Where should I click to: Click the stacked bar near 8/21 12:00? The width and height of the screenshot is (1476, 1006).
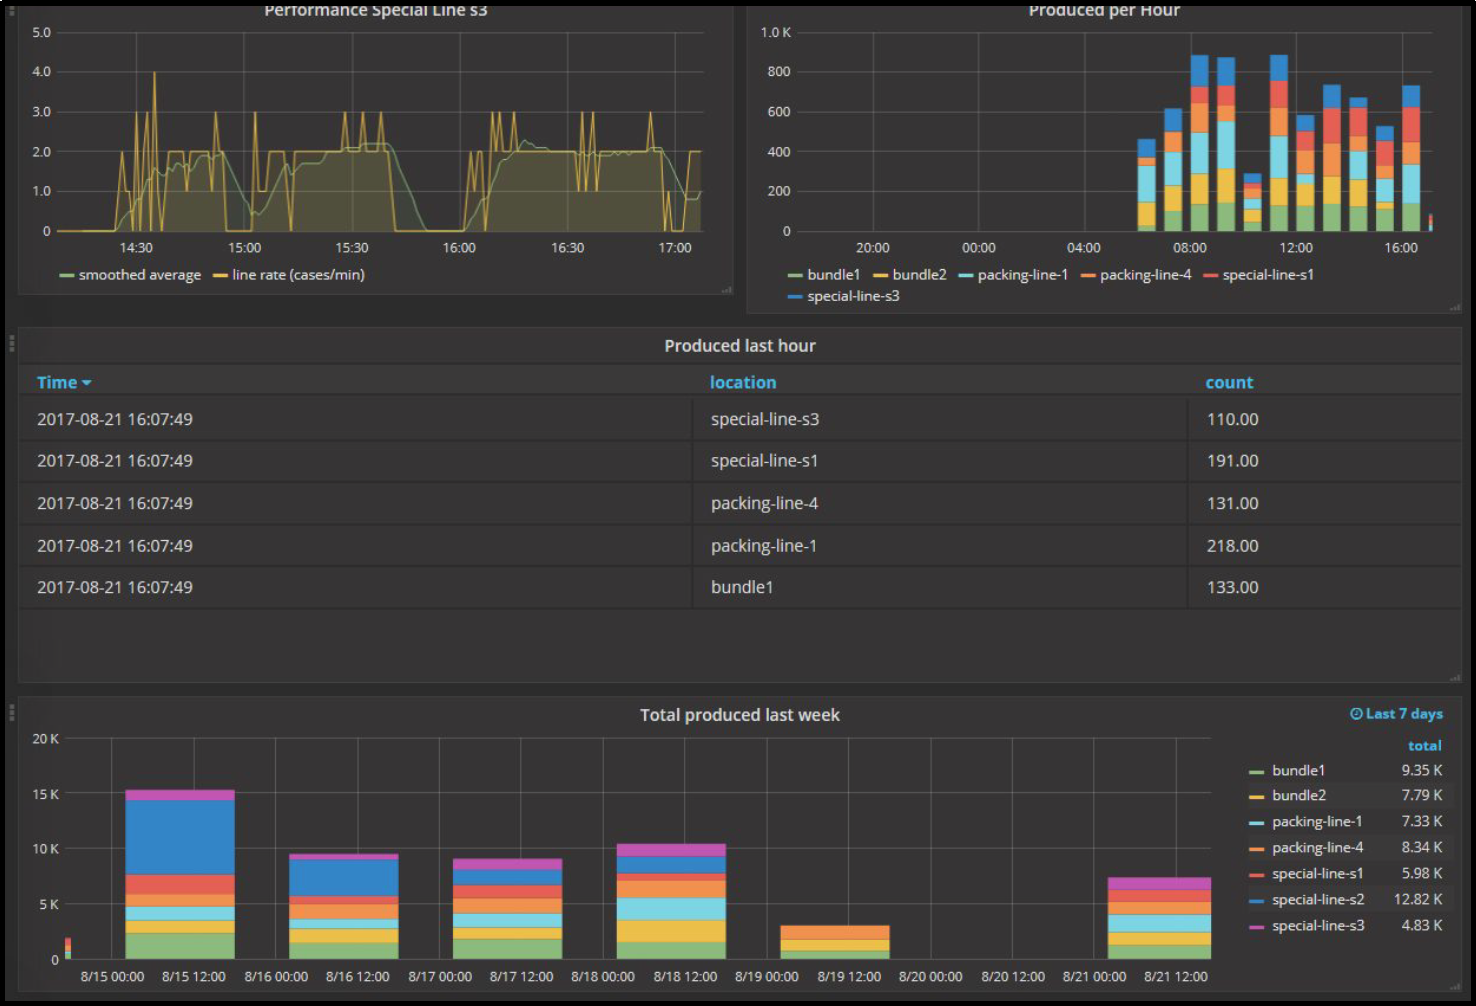pos(1159,919)
